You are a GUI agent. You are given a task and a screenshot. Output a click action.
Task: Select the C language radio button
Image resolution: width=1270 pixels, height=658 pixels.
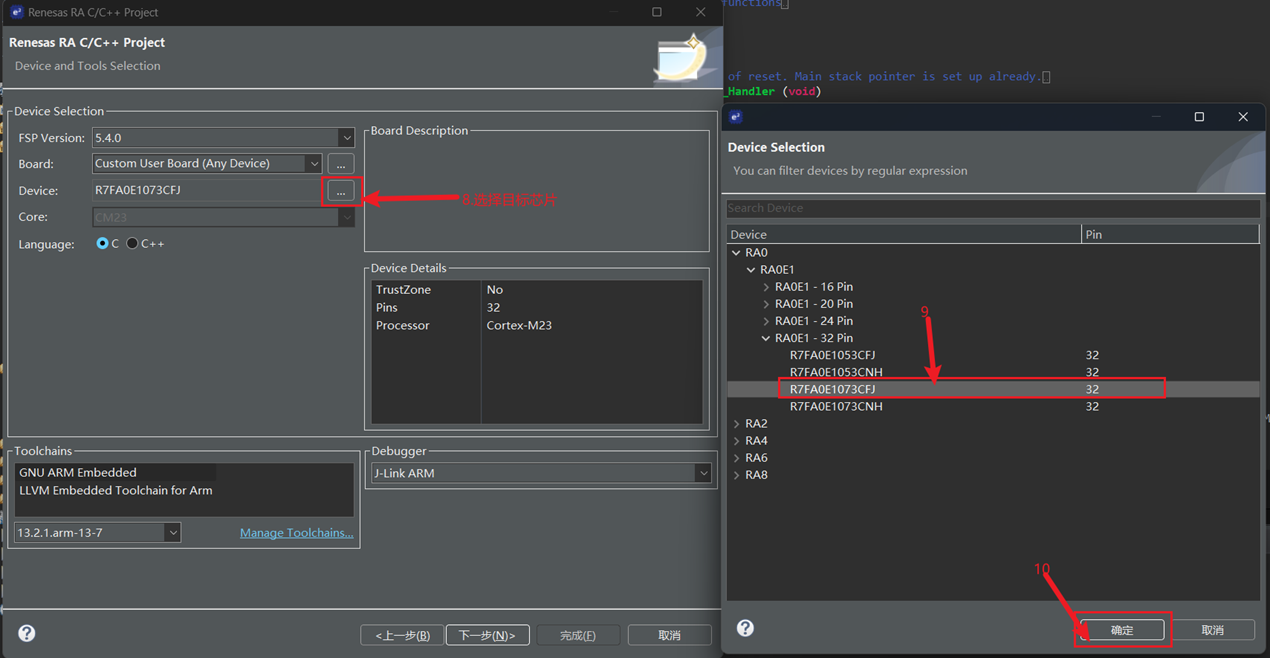pyautogui.click(x=102, y=244)
